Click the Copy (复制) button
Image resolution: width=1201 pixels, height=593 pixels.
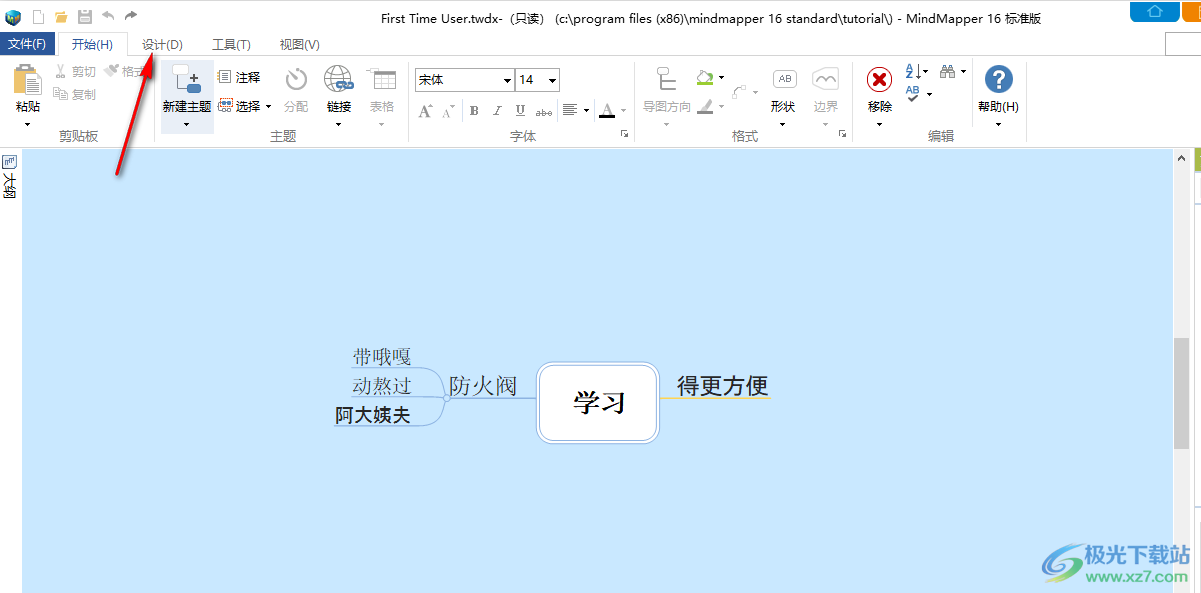tap(76, 94)
